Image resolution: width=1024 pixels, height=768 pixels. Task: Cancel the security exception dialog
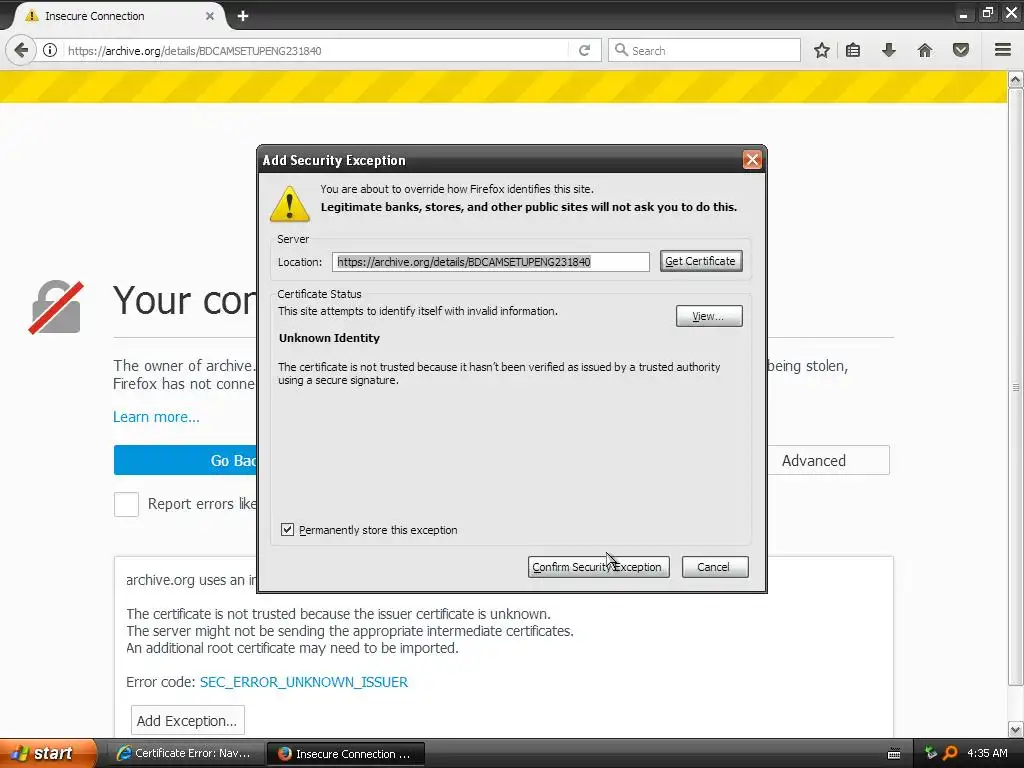coord(714,567)
